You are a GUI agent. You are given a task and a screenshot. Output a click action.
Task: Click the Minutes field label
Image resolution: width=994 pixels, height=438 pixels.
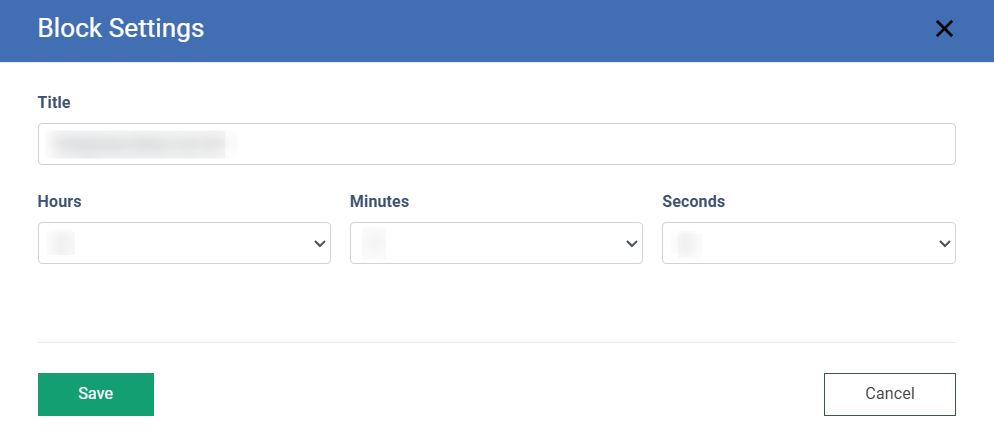379,202
